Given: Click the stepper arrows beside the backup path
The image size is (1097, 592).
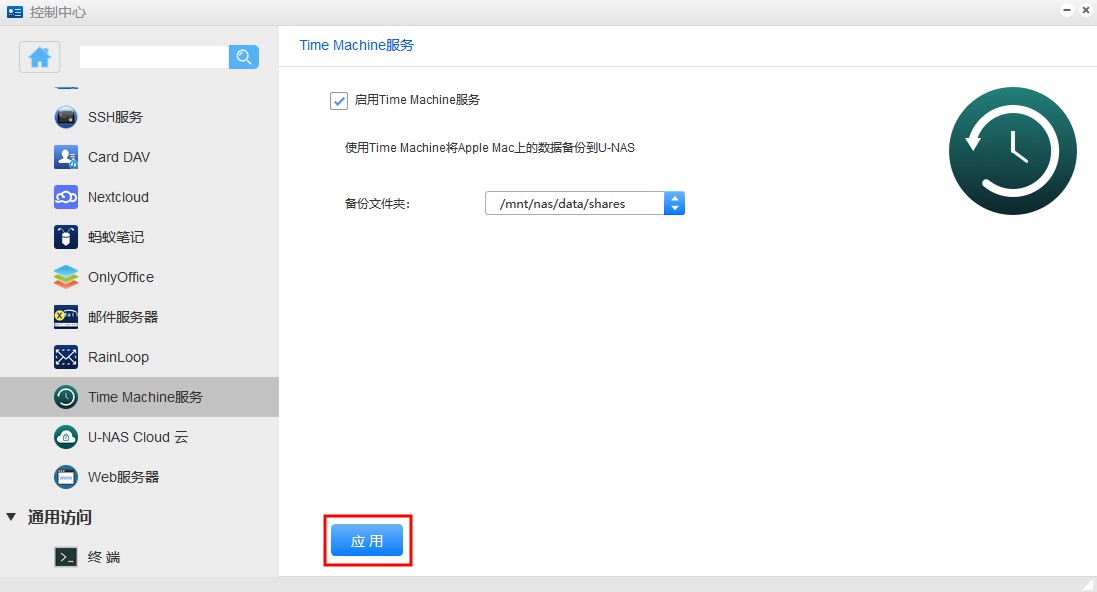Looking at the screenshot, I should (675, 203).
